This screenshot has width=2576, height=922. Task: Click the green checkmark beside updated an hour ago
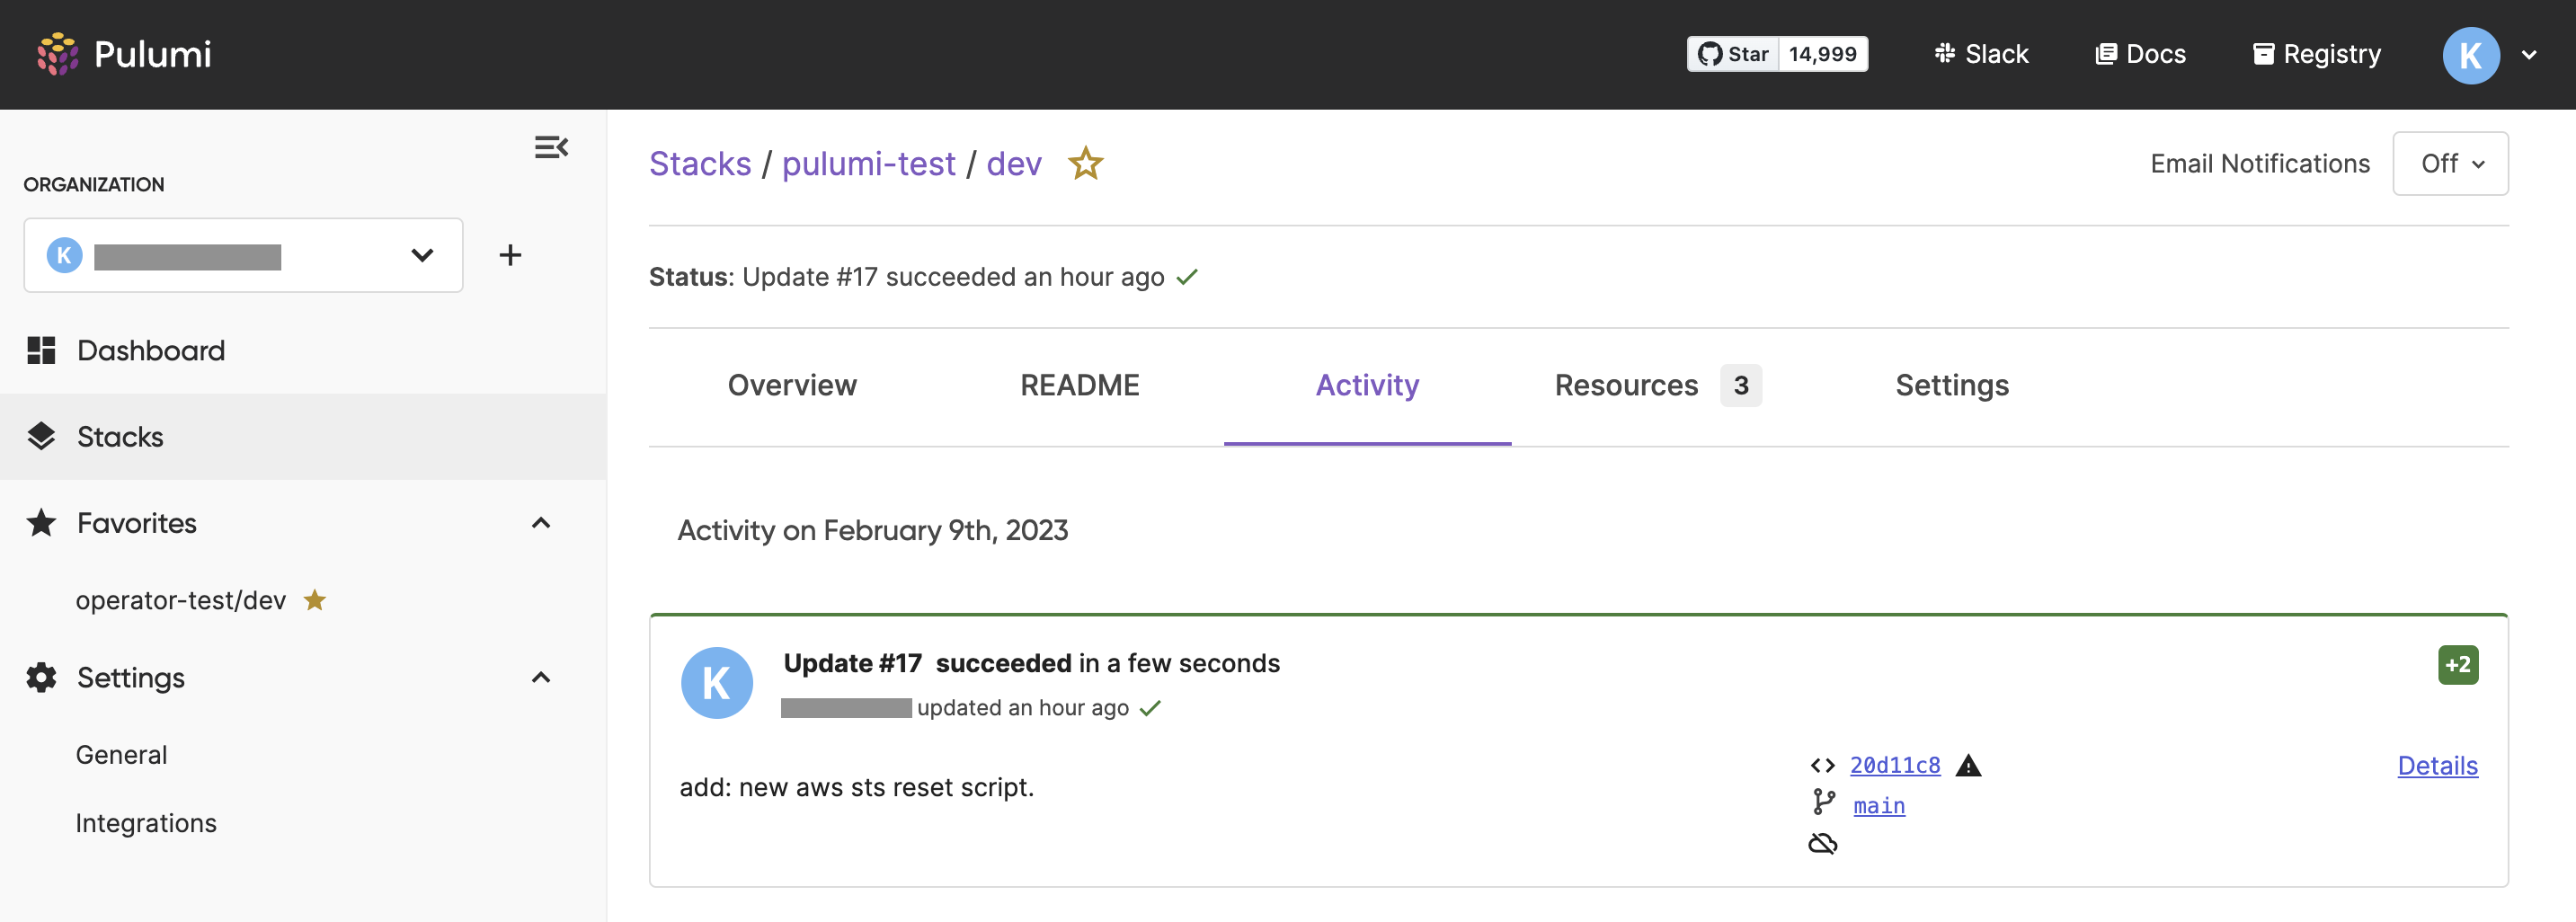pyautogui.click(x=1150, y=708)
